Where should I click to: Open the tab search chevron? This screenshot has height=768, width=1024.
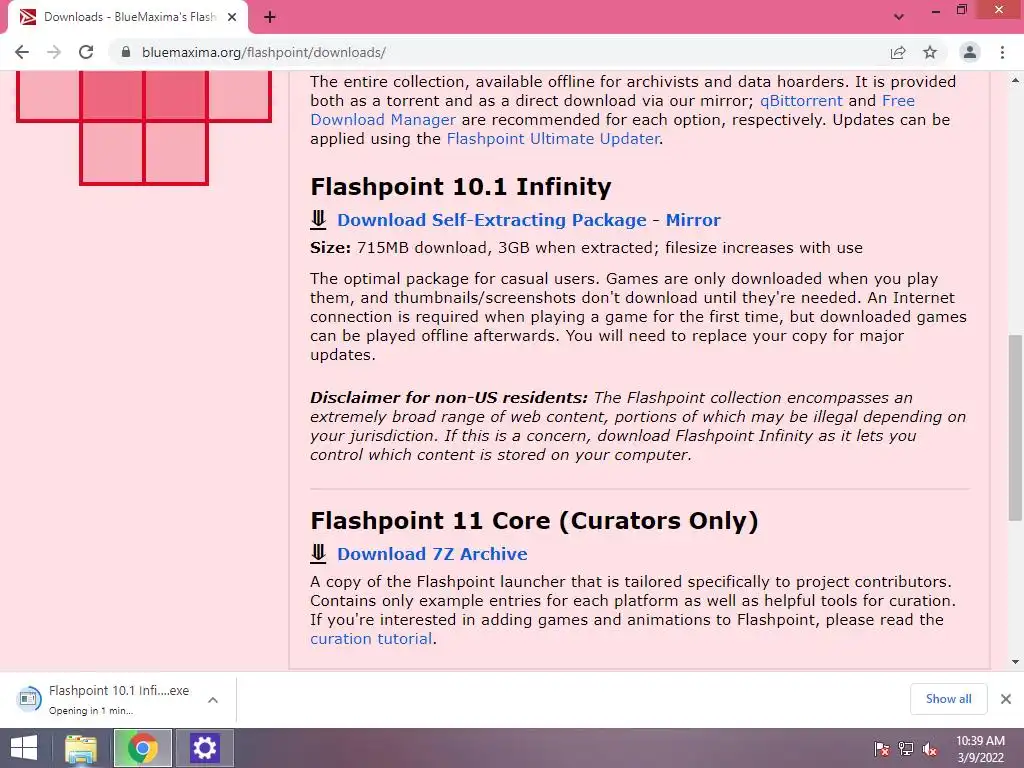tap(899, 17)
